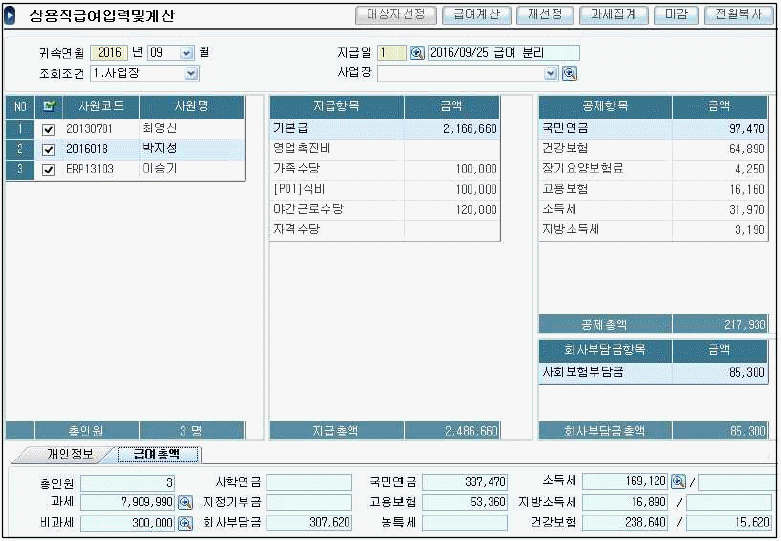Screen dimensions: 781x541
Task: Toggle the select-all checkbox in employee table header
Action: tap(47, 107)
